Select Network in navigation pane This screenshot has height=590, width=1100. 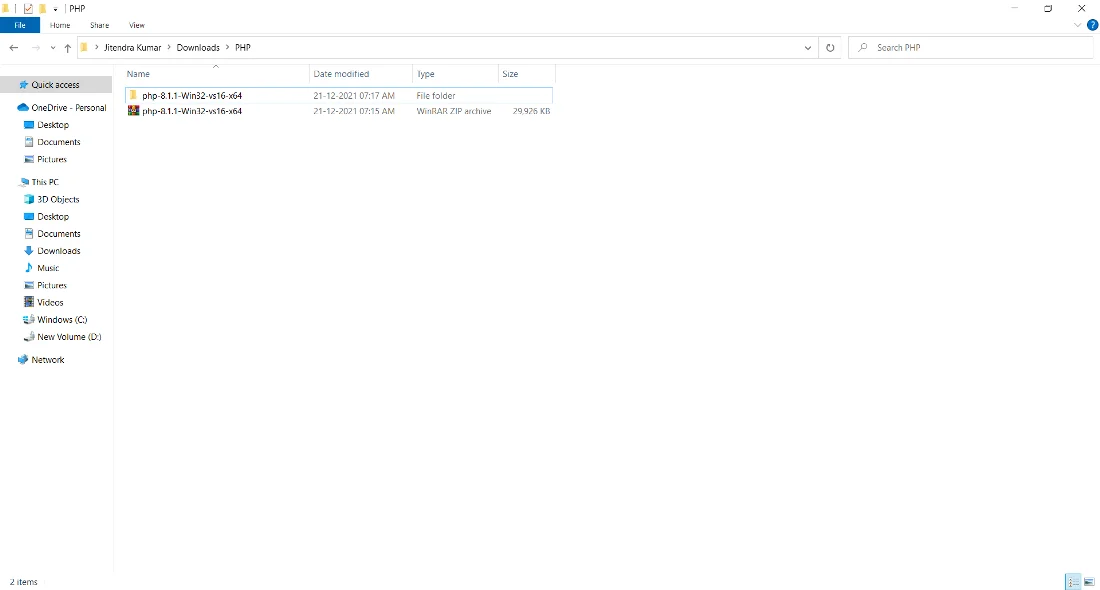pos(48,360)
